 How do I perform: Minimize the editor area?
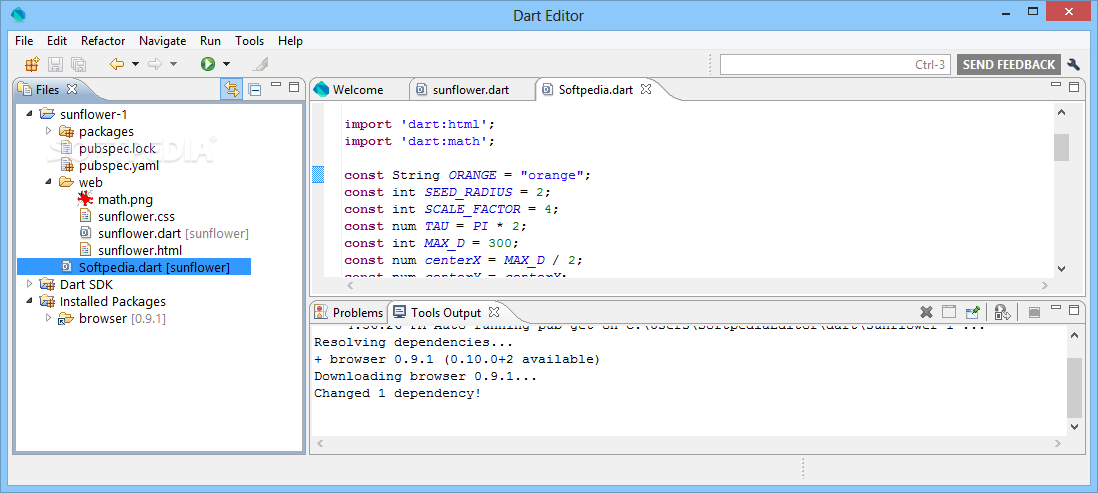click(x=1057, y=85)
